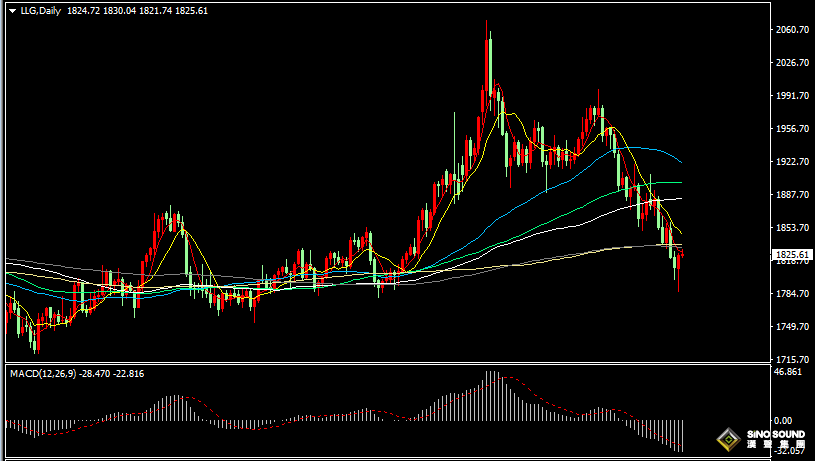Click the 1824.72 open price in the header
Image resolution: width=815 pixels, height=461 pixels.
pyautogui.click(x=83, y=10)
